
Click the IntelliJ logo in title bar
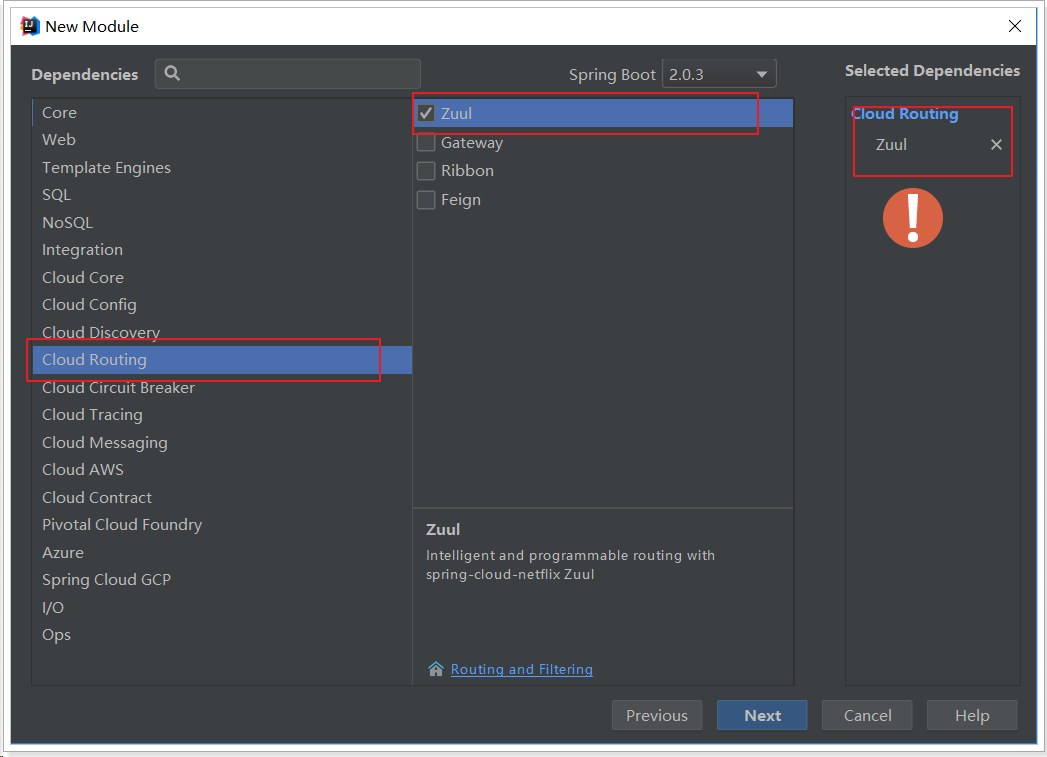pyautogui.click(x=30, y=26)
